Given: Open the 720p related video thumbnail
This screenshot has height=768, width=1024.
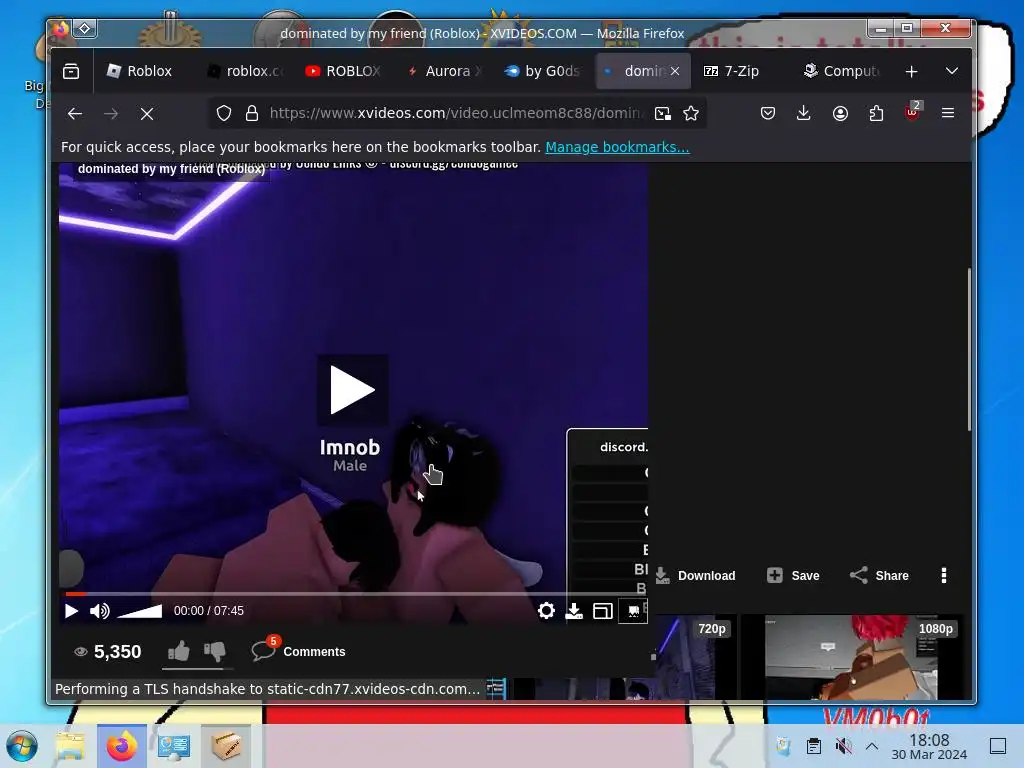Looking at the screenshot, I should 692,657.
